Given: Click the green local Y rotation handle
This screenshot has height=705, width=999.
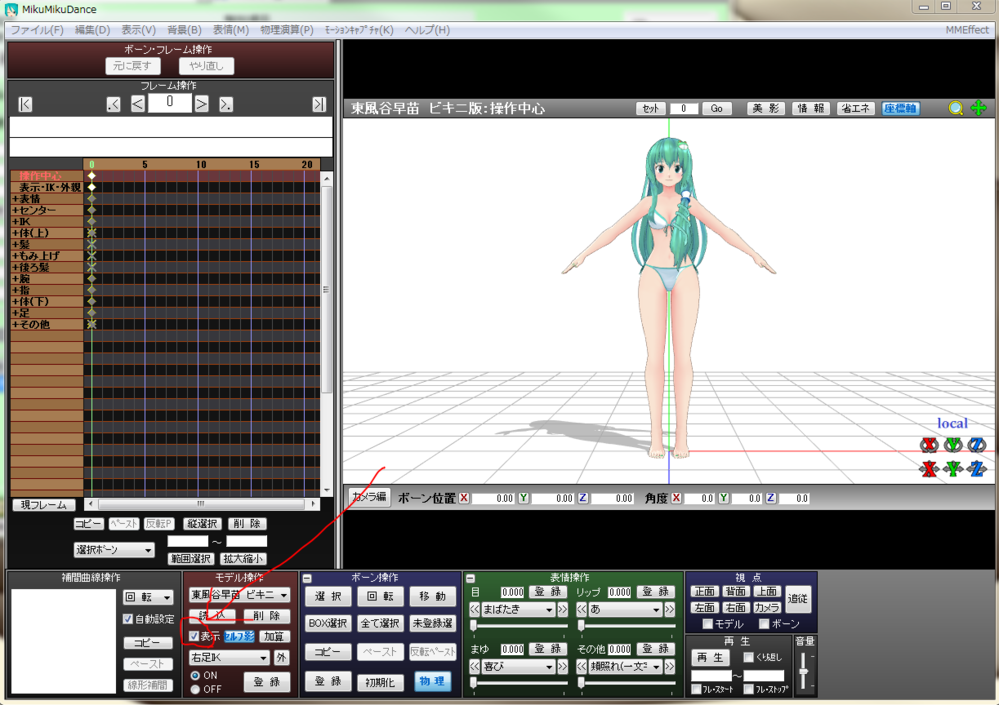Looking at the screenshot, I should point(952,445).
